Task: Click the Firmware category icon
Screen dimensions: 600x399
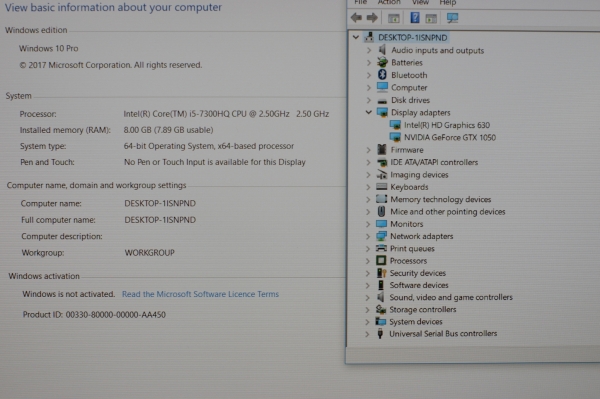Action: click(x=382, y=150)
